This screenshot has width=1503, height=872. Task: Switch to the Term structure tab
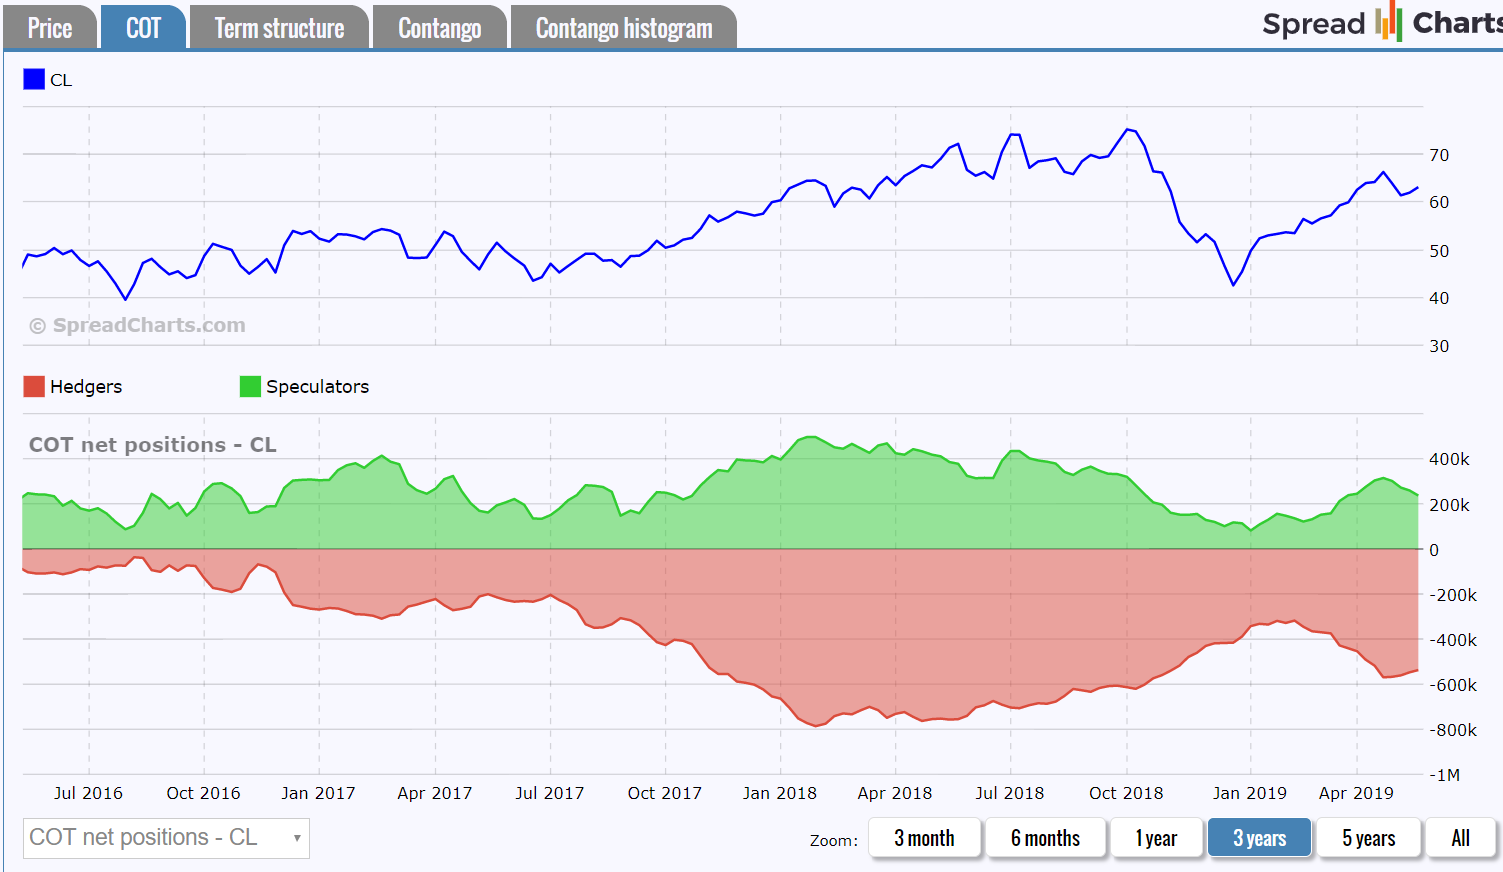coord(279,28)
